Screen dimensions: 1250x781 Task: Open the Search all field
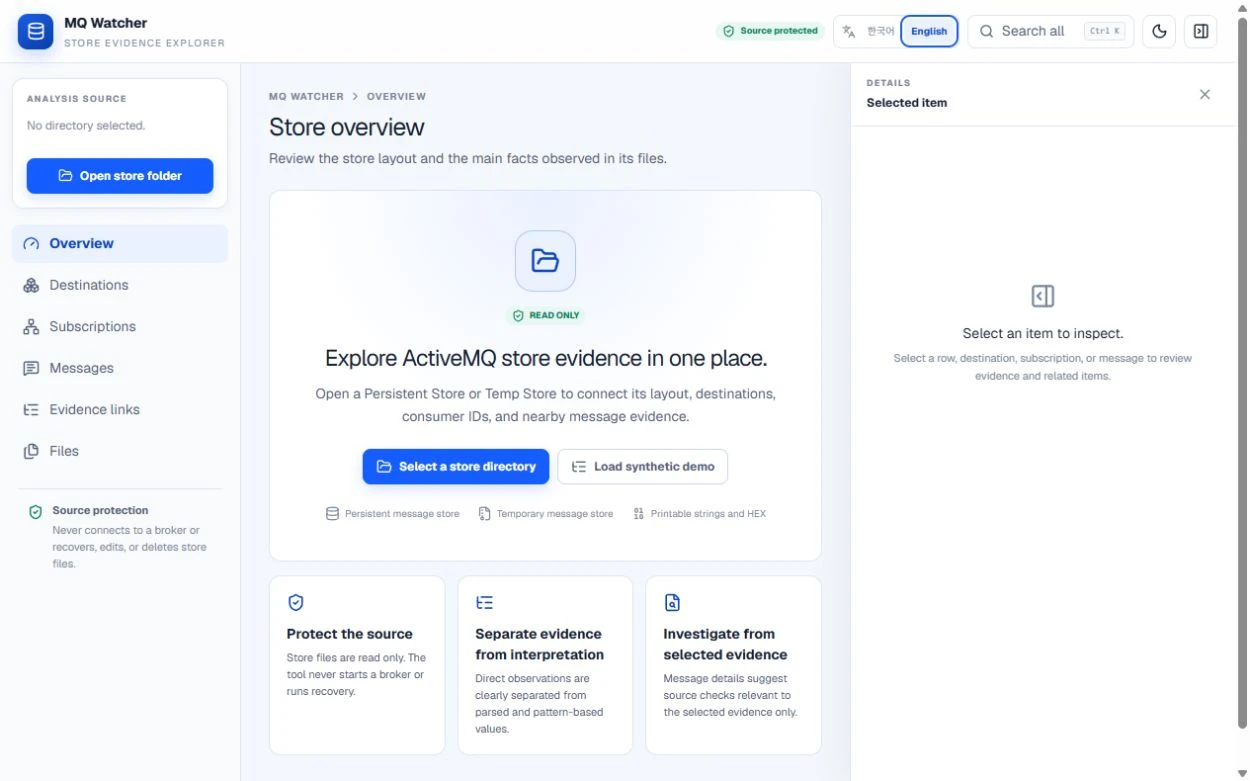coord(1051,31)
